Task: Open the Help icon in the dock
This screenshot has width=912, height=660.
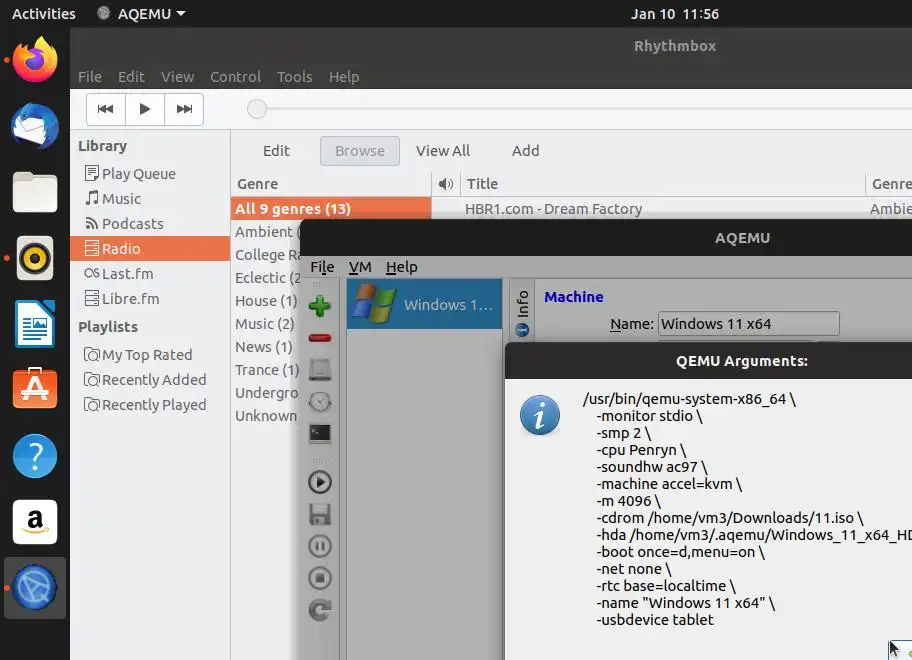Action: pos(35,455)
